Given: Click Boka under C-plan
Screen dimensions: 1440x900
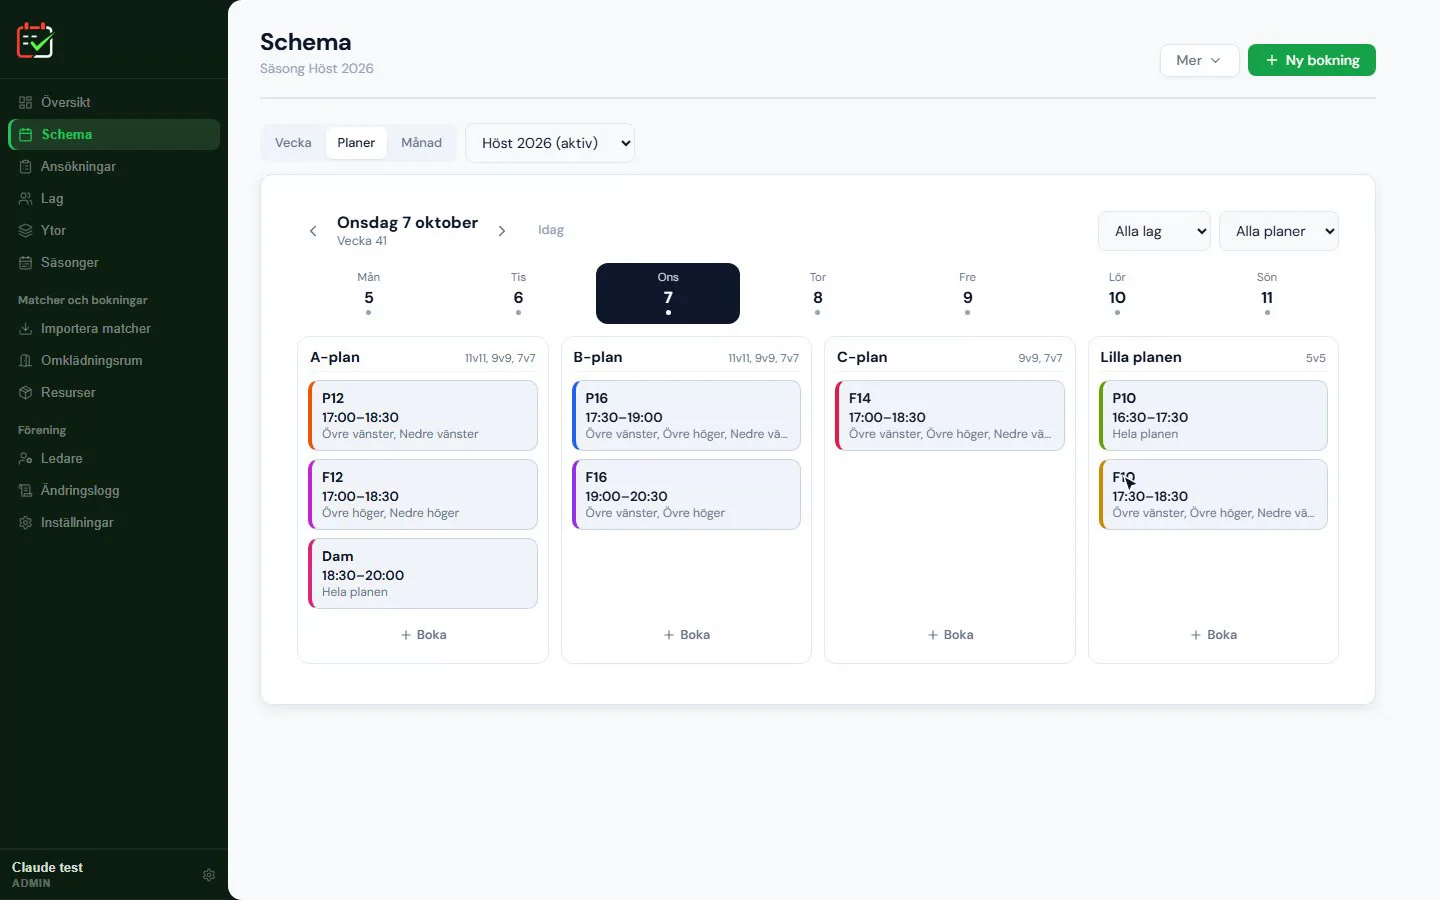Looking at the screenshot, I should click(950, 635).
